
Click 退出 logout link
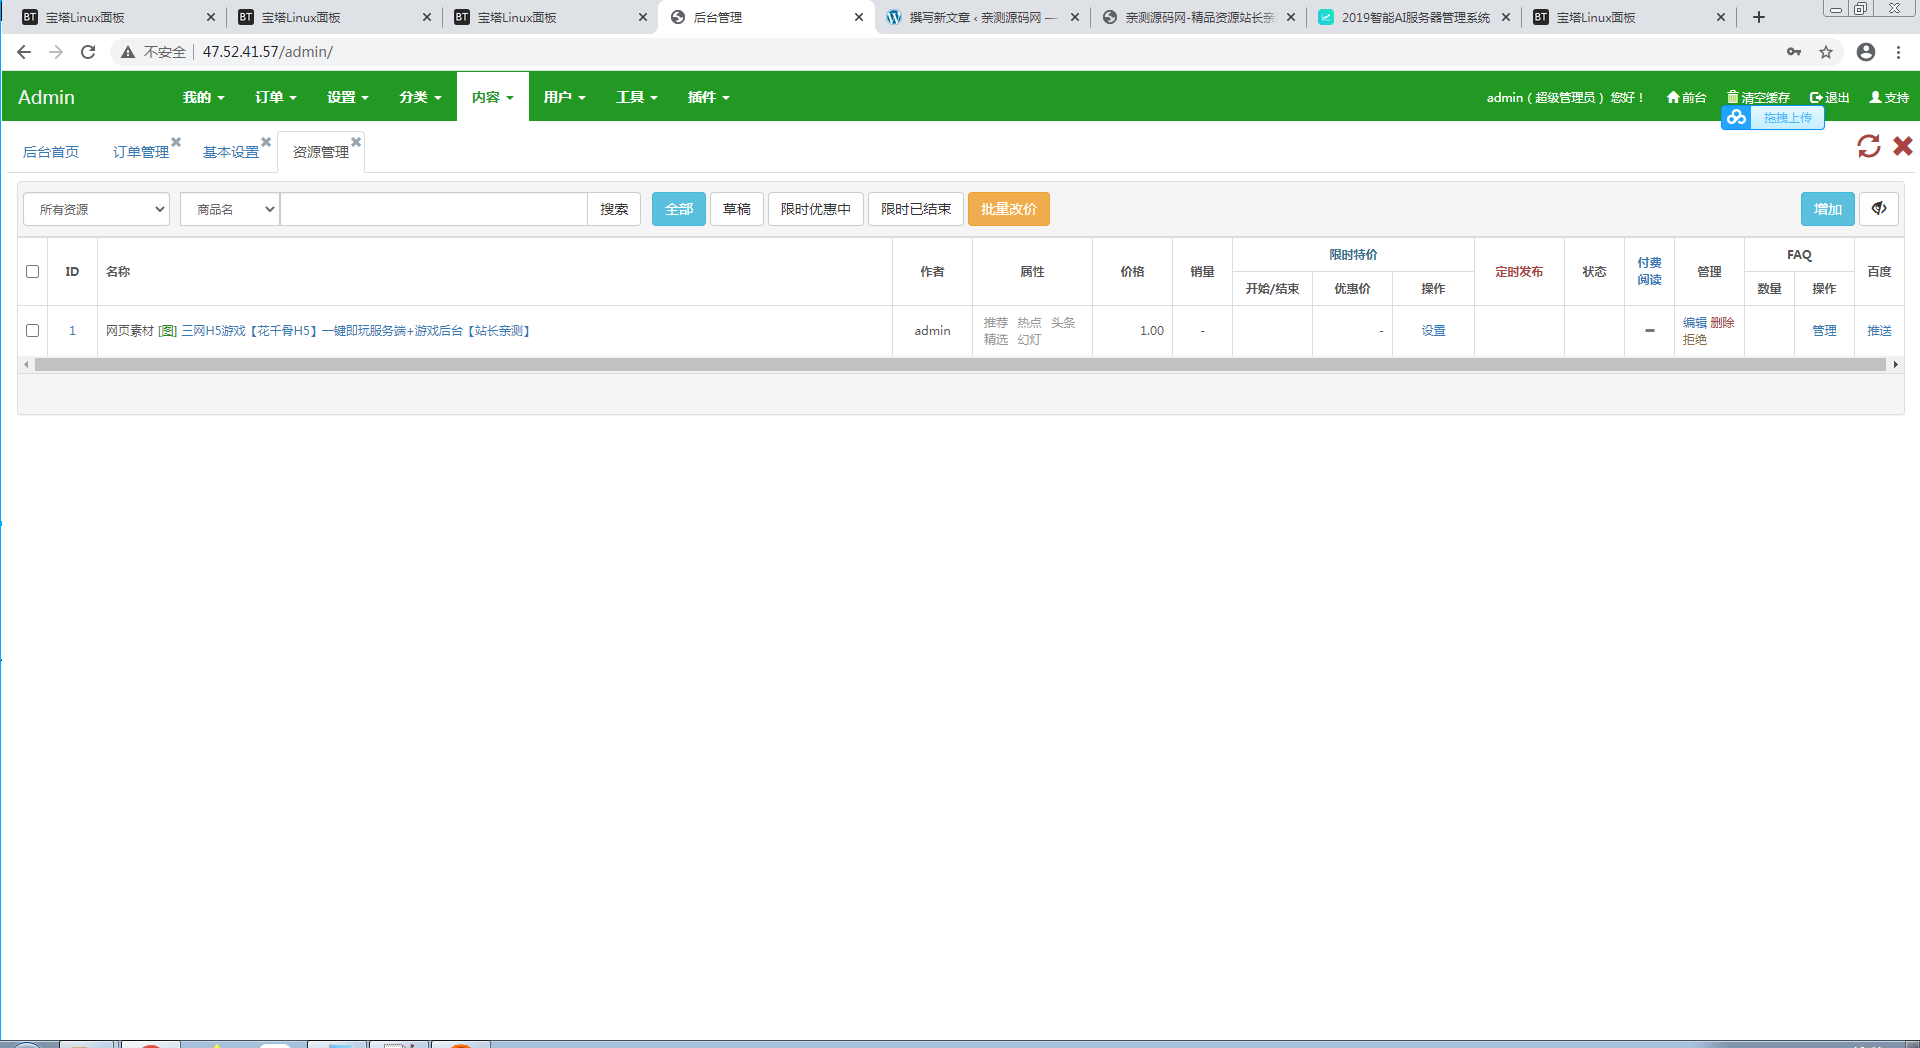(1829, 97)
